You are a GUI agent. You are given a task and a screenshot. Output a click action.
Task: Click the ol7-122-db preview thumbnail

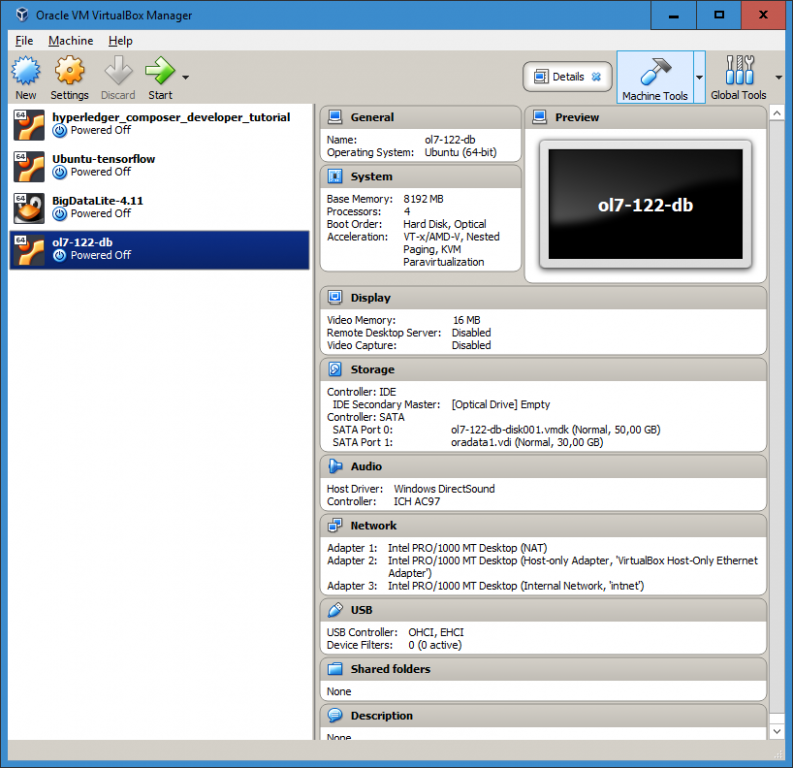[x=645, y=204]
